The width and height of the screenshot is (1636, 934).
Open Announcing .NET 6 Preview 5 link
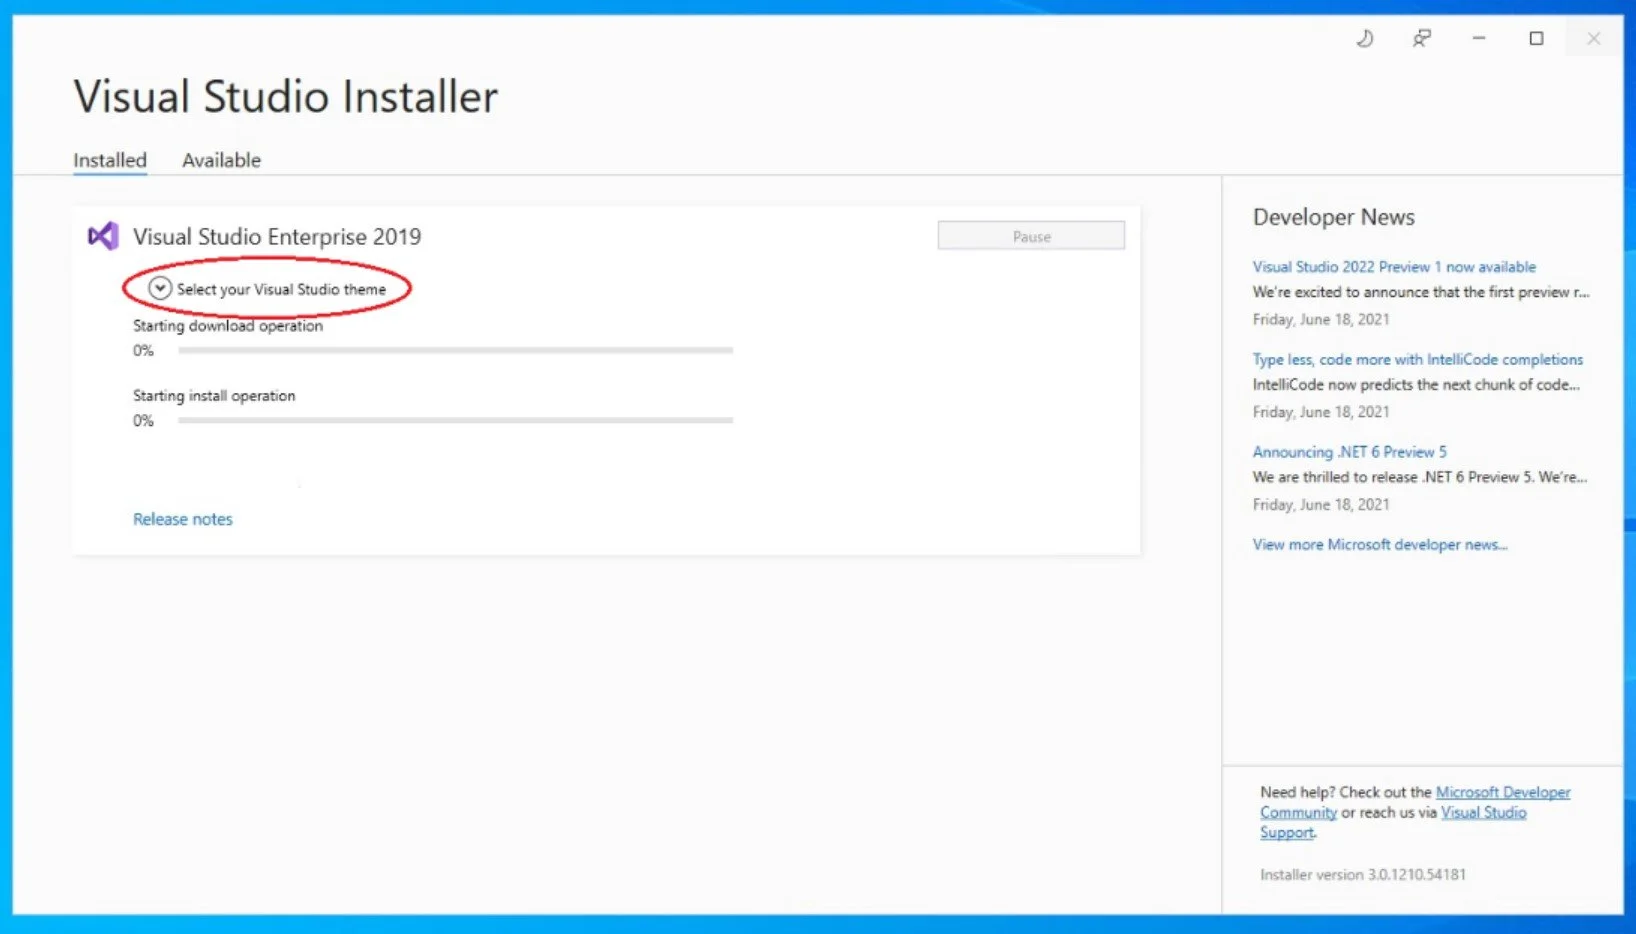1350,452
